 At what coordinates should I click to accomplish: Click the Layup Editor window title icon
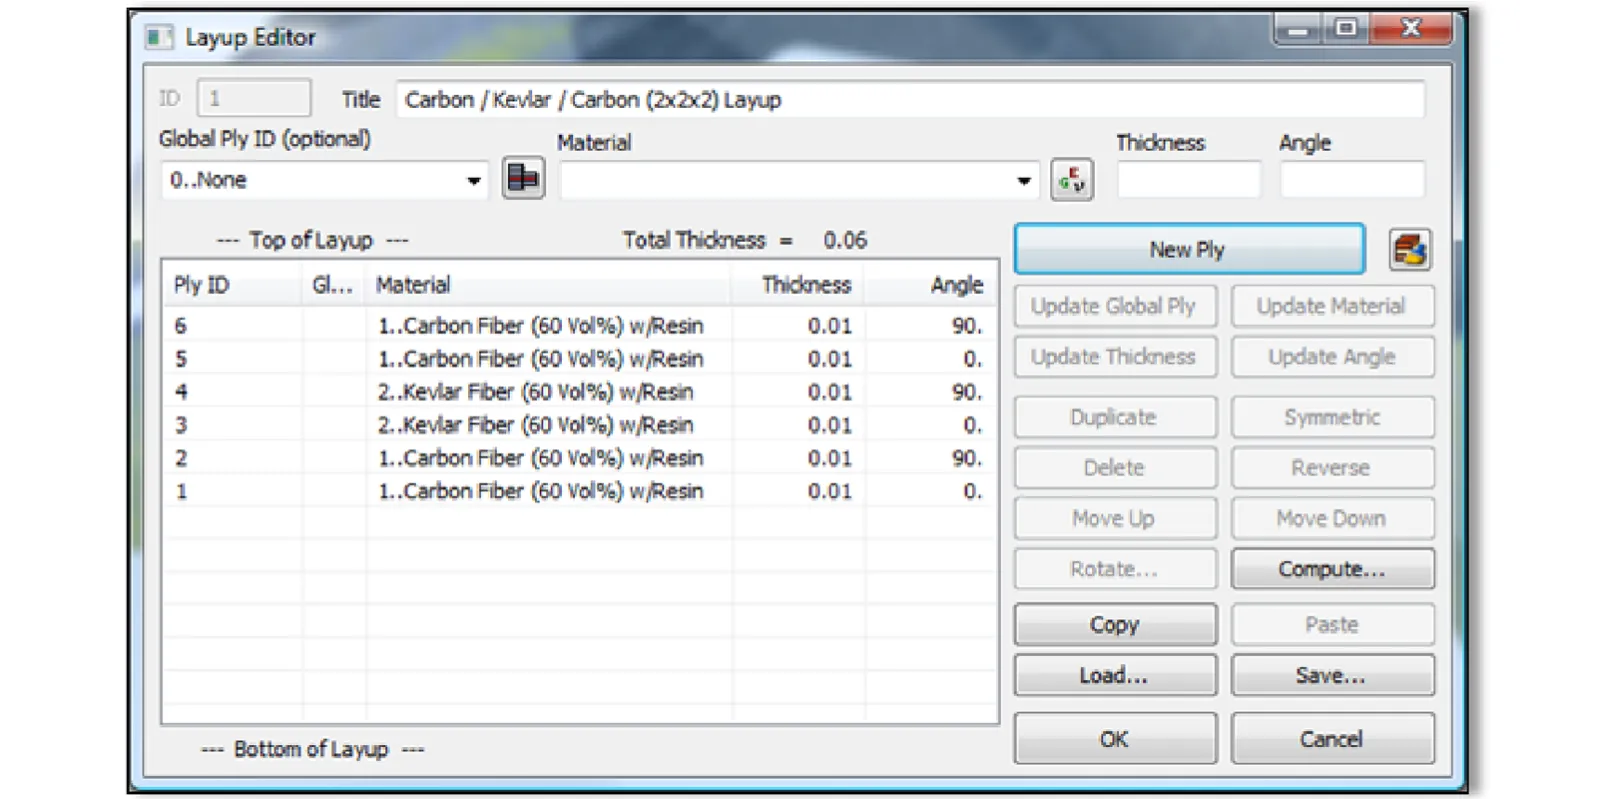tap(158, 38)
